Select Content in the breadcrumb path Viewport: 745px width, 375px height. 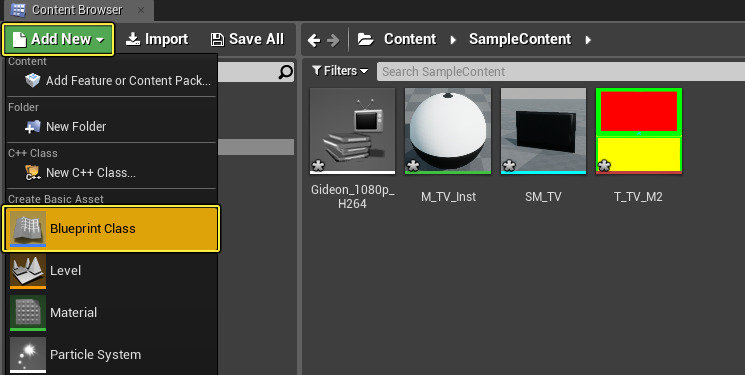pos(410,39)
